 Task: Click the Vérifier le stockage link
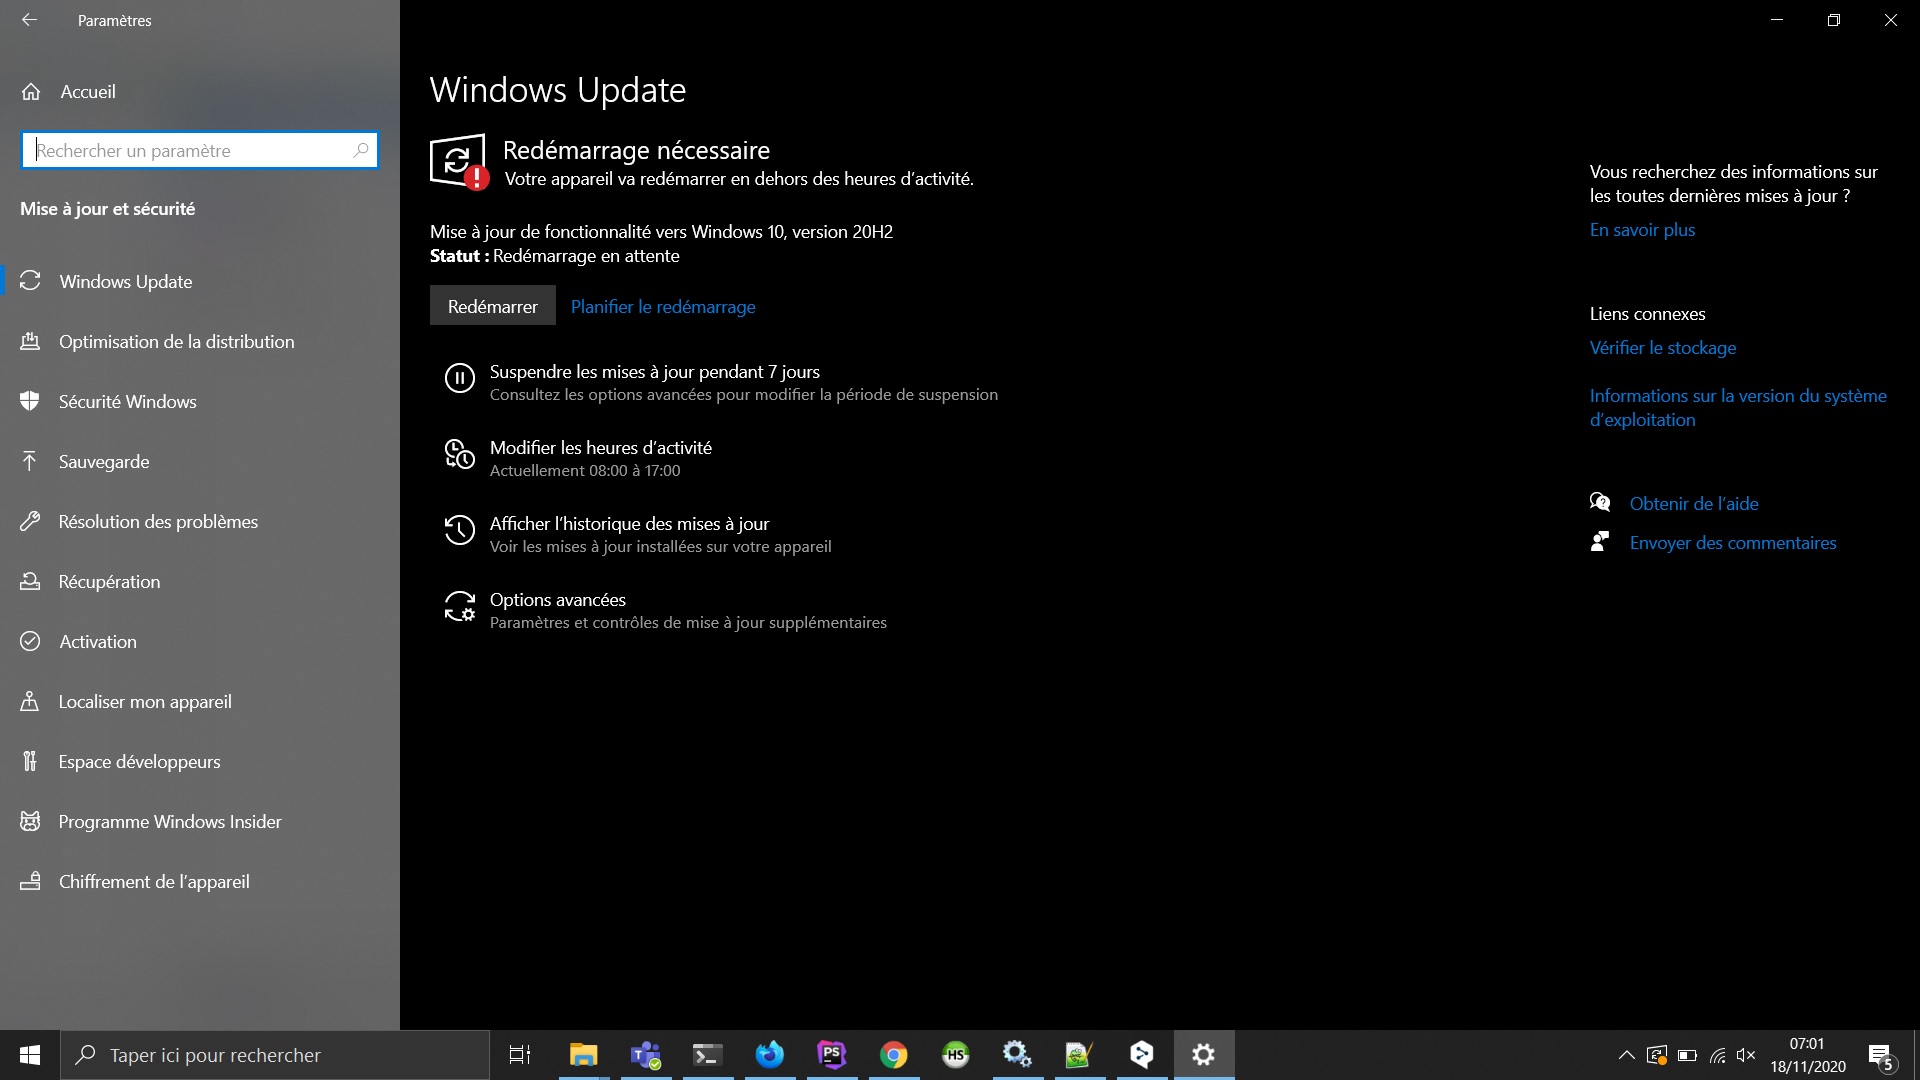click(1663, 348)
